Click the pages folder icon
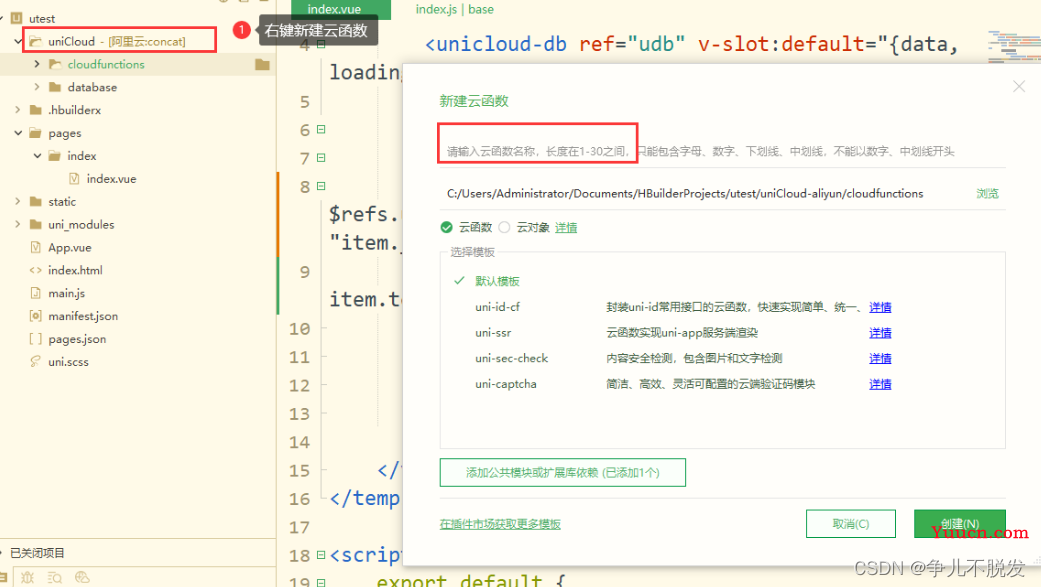1041x587 pixels. [x=36, y=133]
